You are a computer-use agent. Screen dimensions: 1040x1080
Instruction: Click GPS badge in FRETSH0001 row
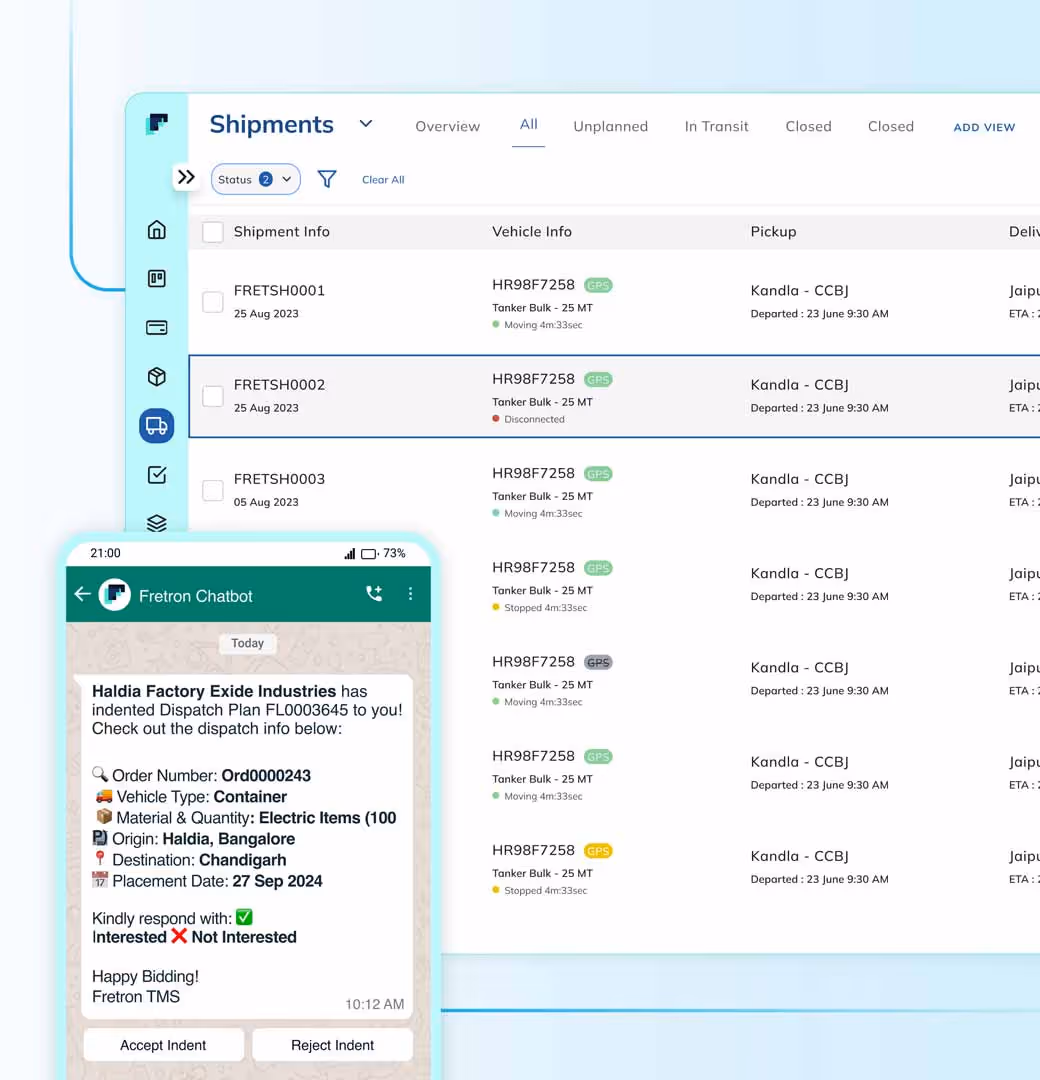pos(598,285)
